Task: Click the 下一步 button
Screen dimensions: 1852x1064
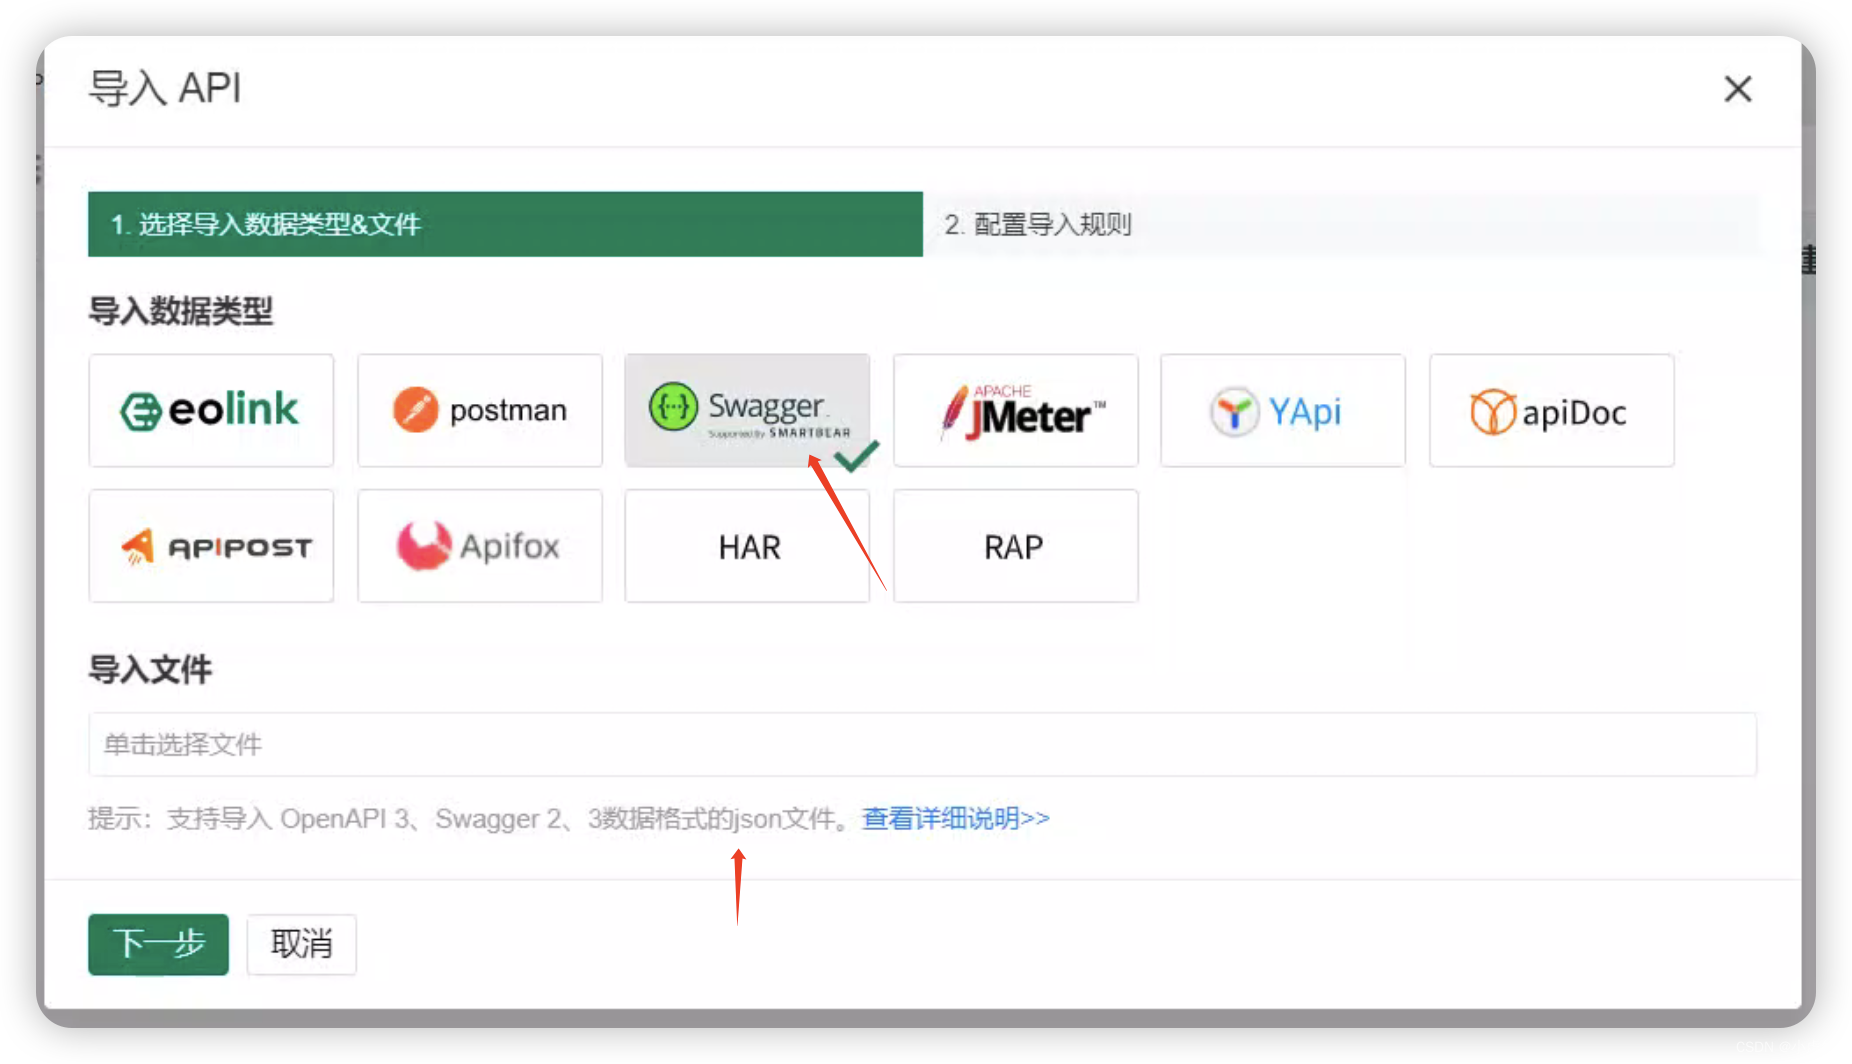Action: click(158, 944)
